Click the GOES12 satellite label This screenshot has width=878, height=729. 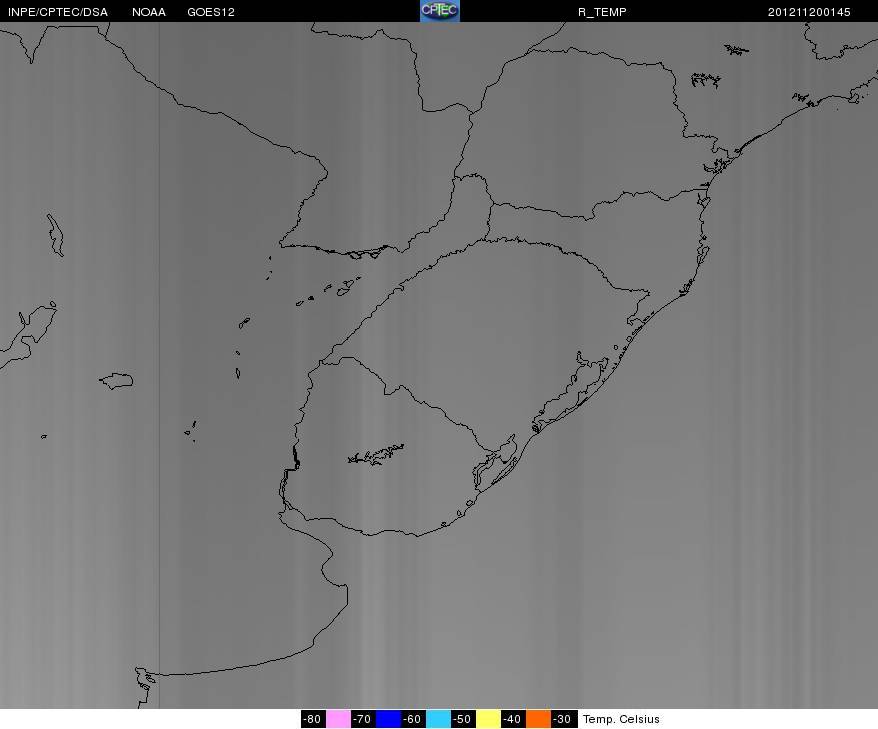pos(211,12)
